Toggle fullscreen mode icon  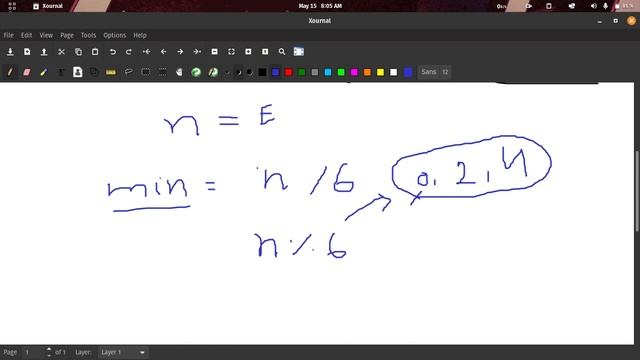[299, 52]
